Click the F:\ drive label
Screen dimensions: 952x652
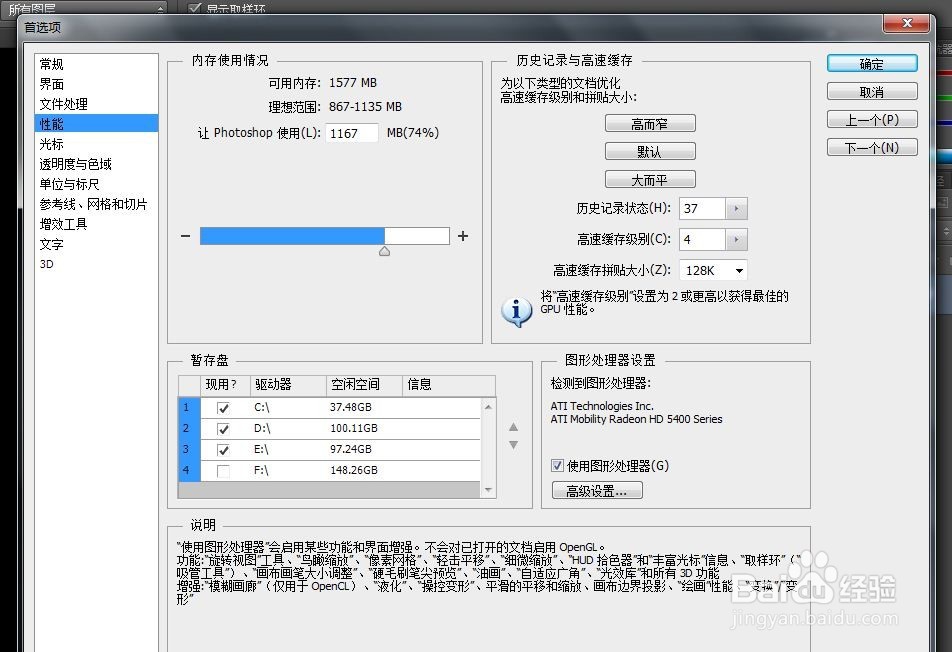click(x=262, y=470)
